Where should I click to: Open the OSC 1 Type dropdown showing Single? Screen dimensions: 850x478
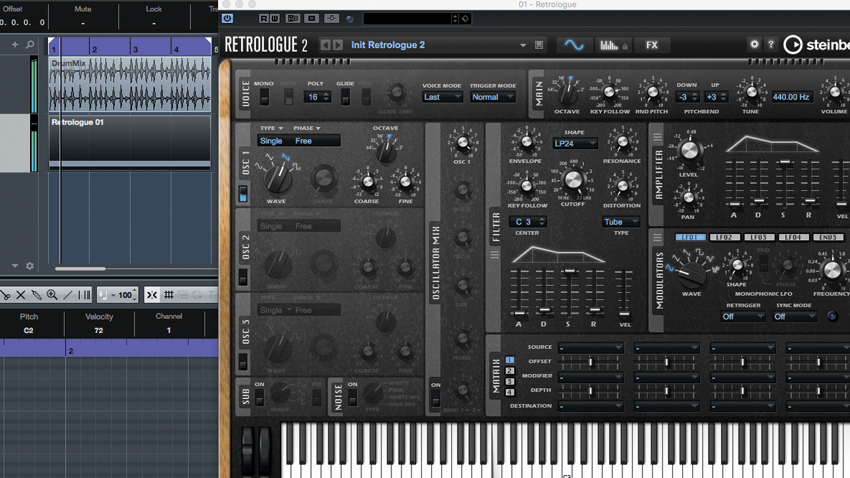tap(274, 141)
